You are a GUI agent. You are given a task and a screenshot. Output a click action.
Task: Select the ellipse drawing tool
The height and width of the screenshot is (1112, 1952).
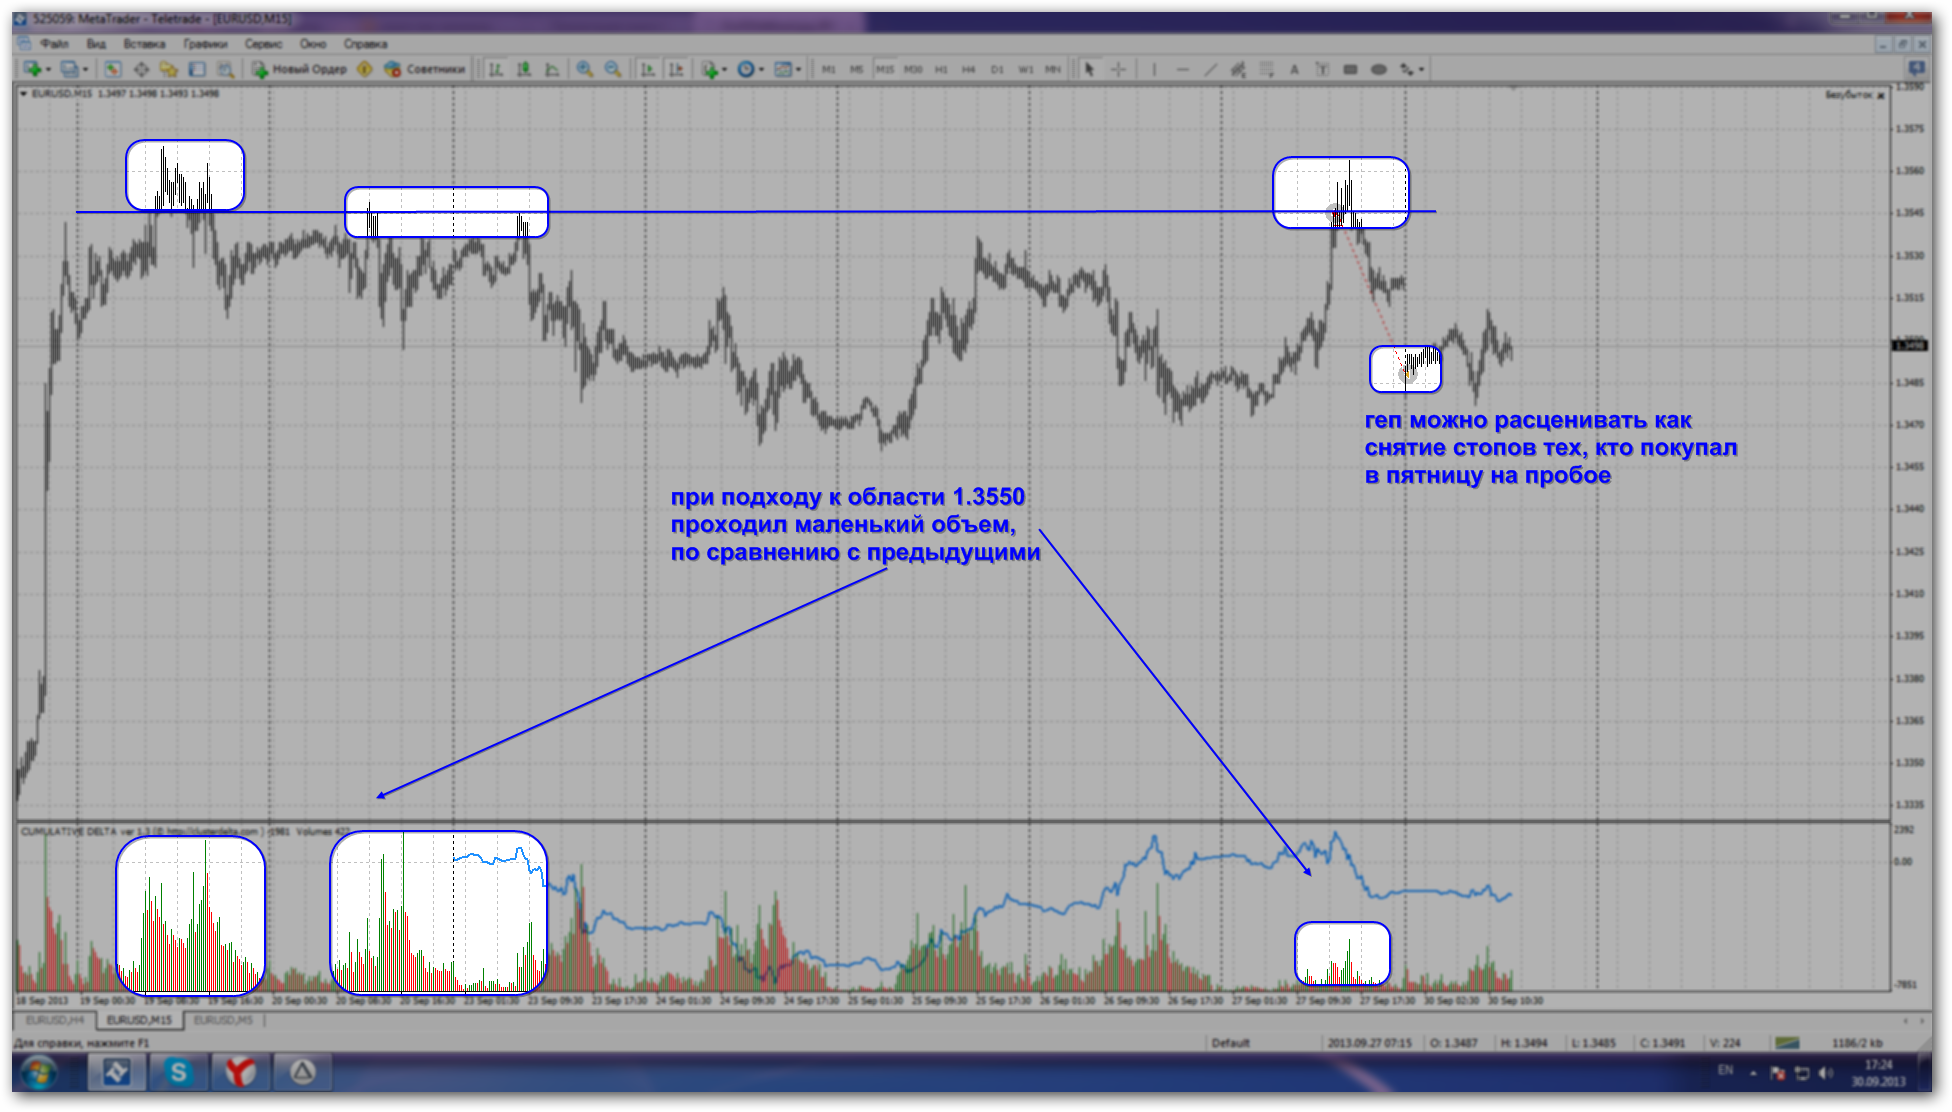(x=1378, y=69)
